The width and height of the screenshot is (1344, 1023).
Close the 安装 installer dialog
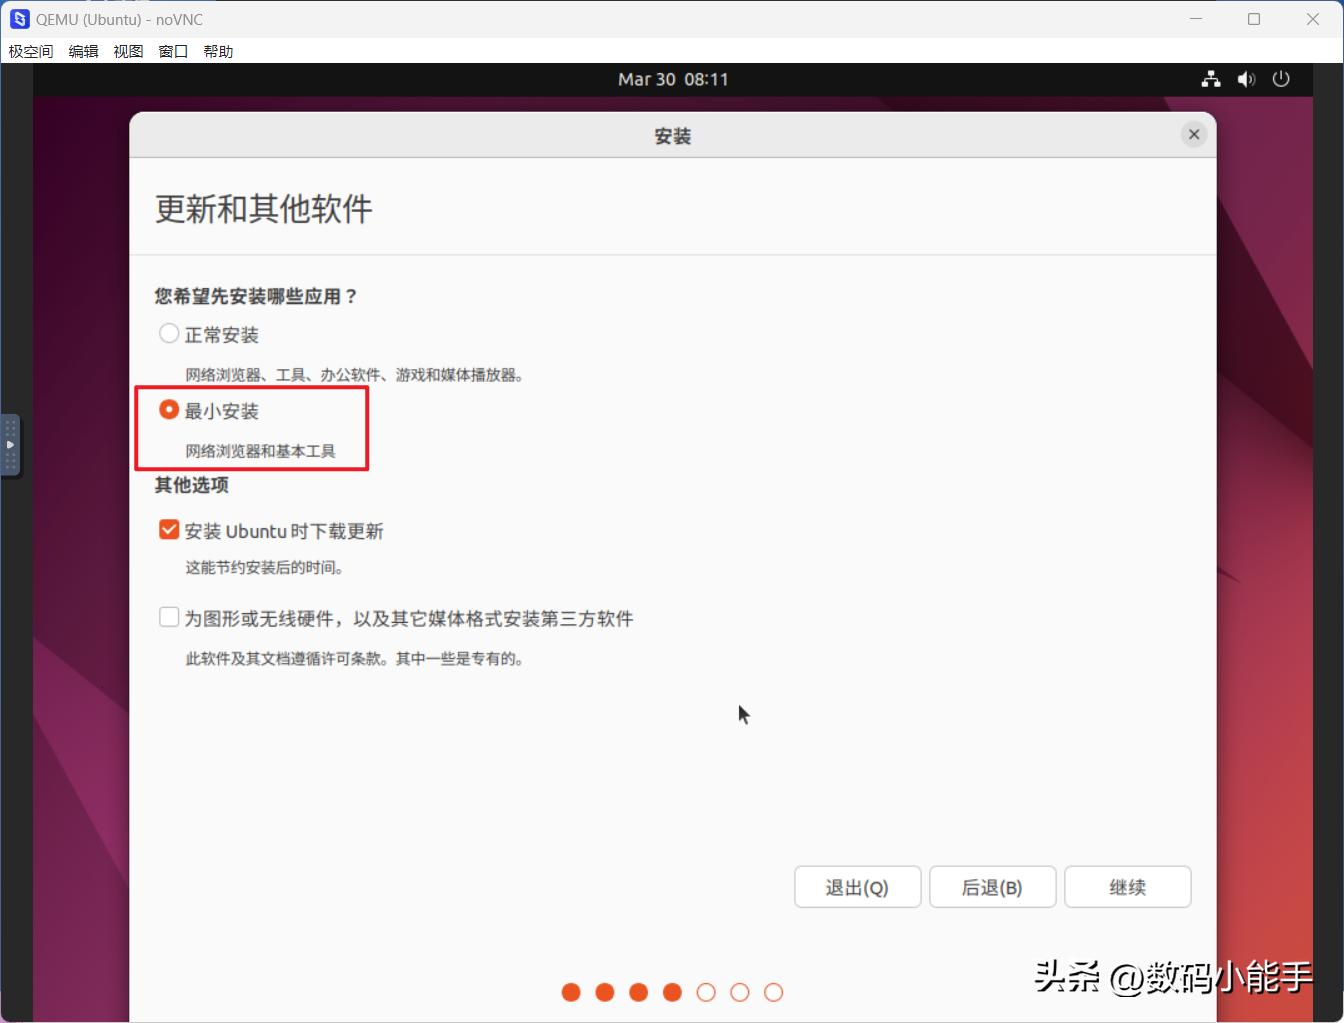click(x=1194, y=134)
